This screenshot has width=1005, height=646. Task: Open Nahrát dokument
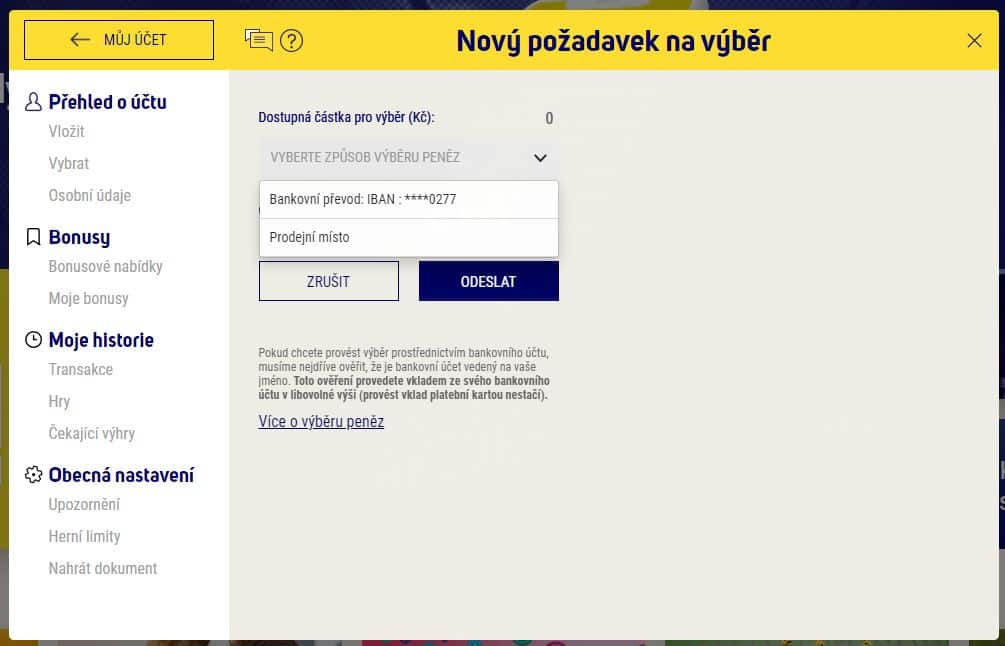[103, 569]
